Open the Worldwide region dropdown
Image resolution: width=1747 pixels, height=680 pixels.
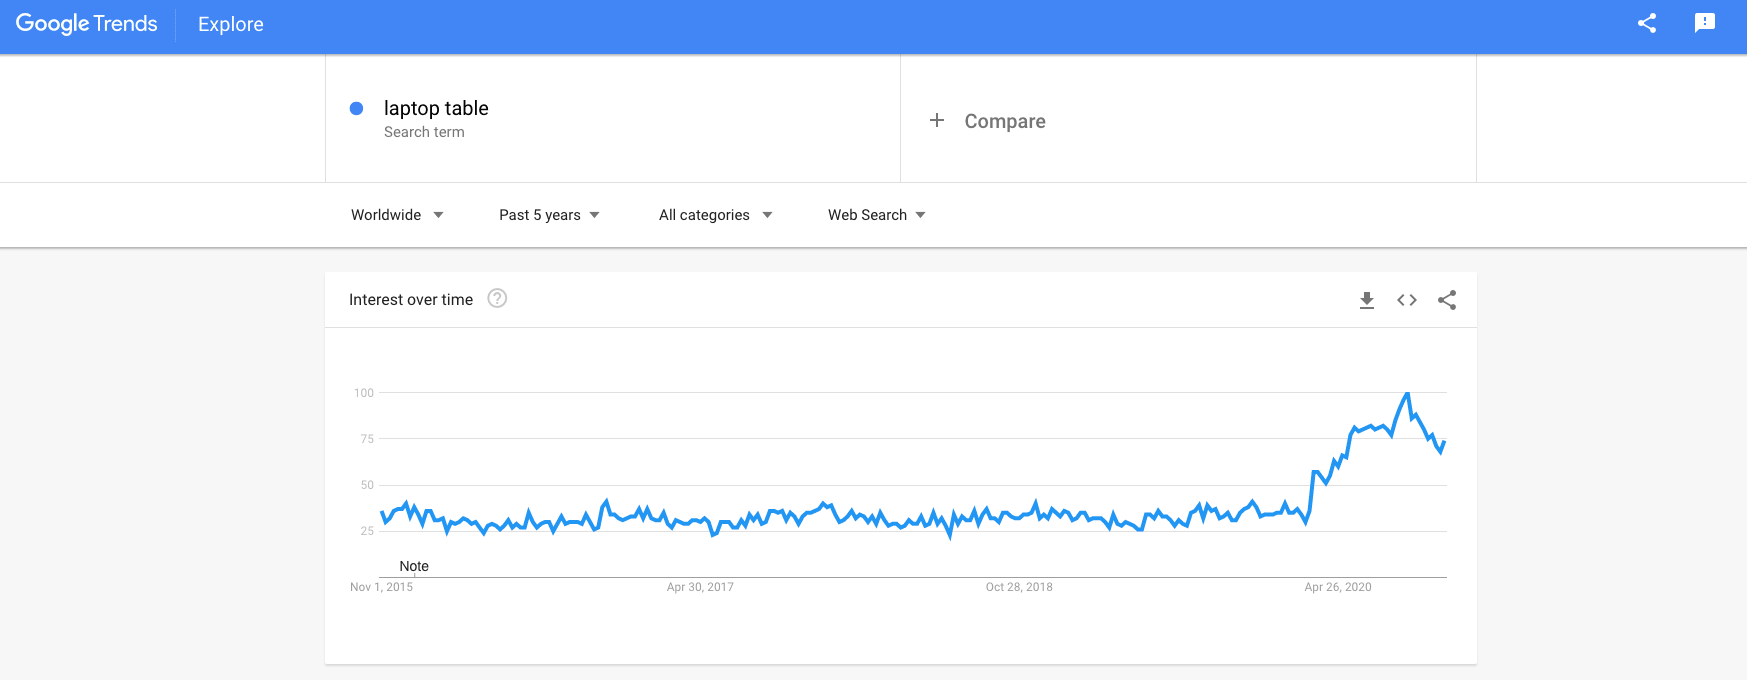pyautogui.click(x=396, y=214)
